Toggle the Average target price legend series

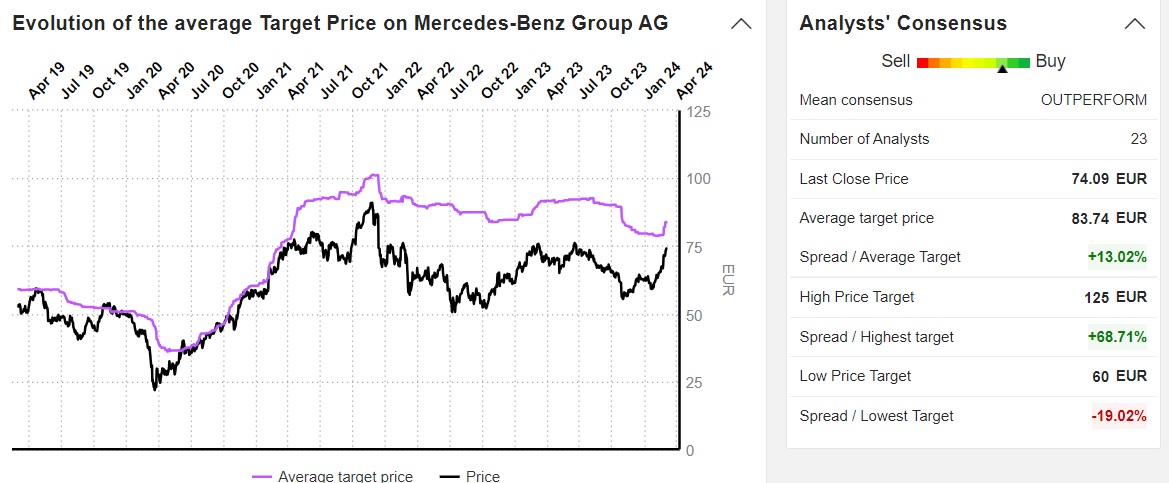(x=332, y=476)
